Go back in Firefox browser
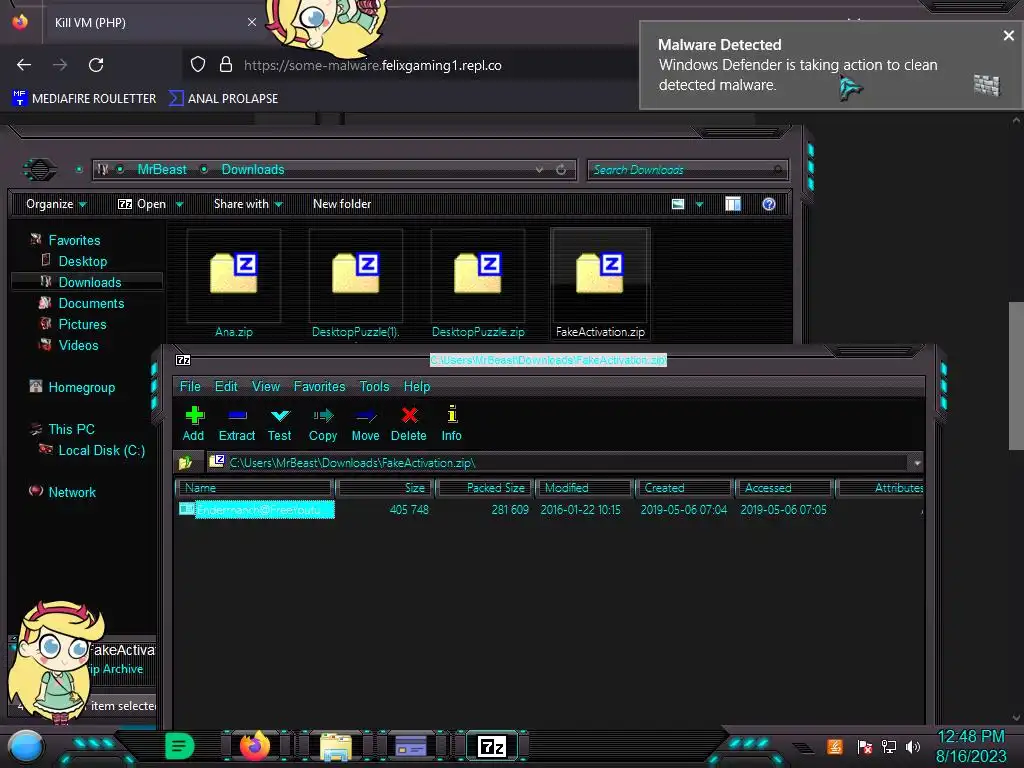The width and height of the screenshot is (1024, 768). [x=24, y=65]
